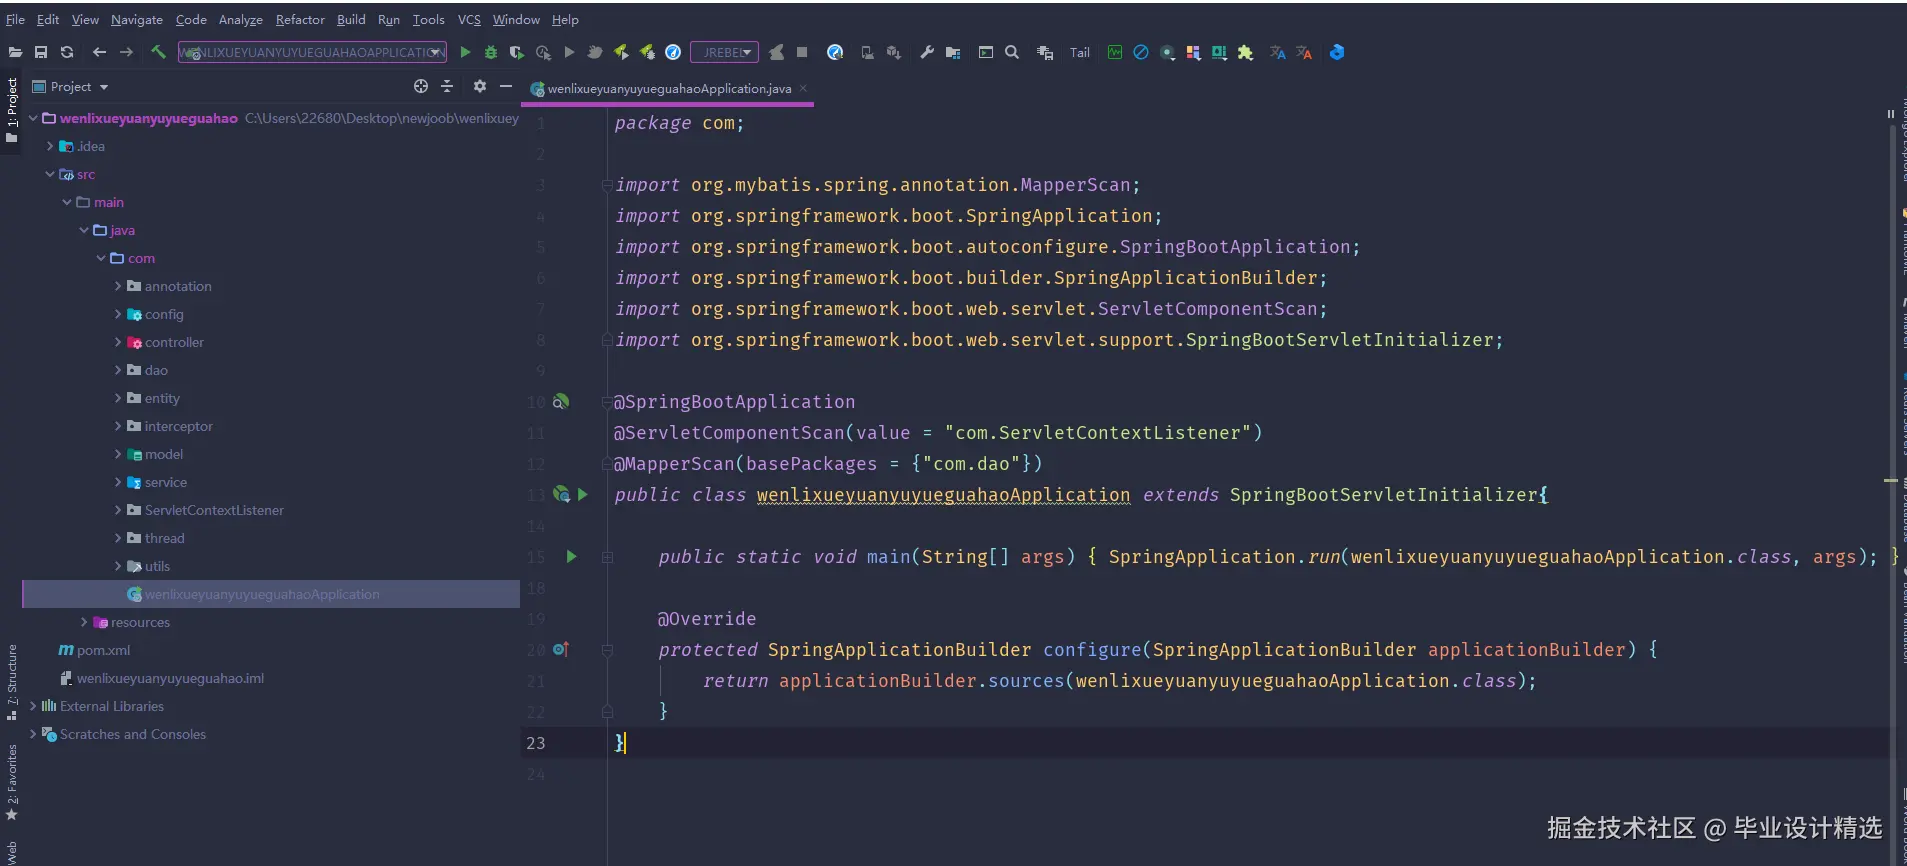Expand the controller package

[x=118, y=342]
